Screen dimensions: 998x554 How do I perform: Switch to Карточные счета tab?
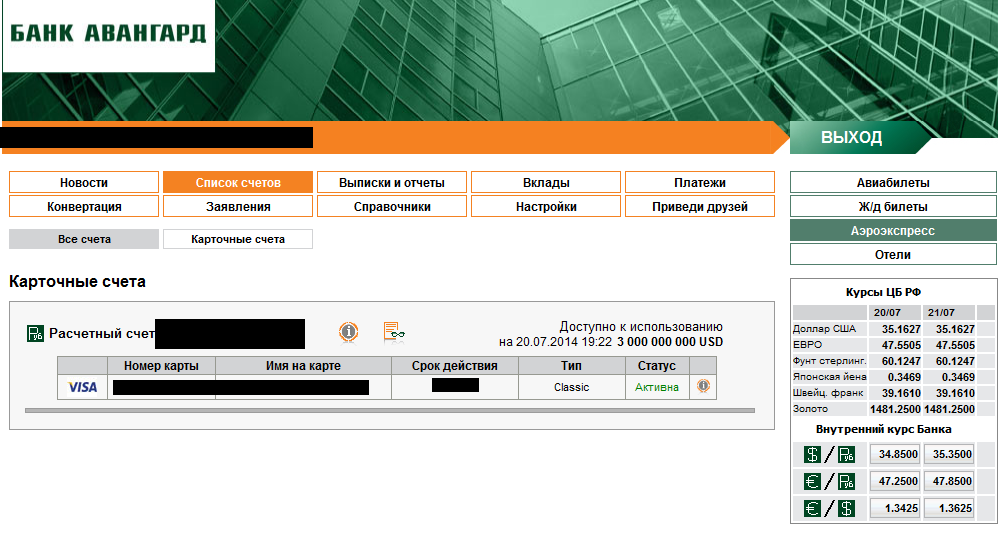238,239
